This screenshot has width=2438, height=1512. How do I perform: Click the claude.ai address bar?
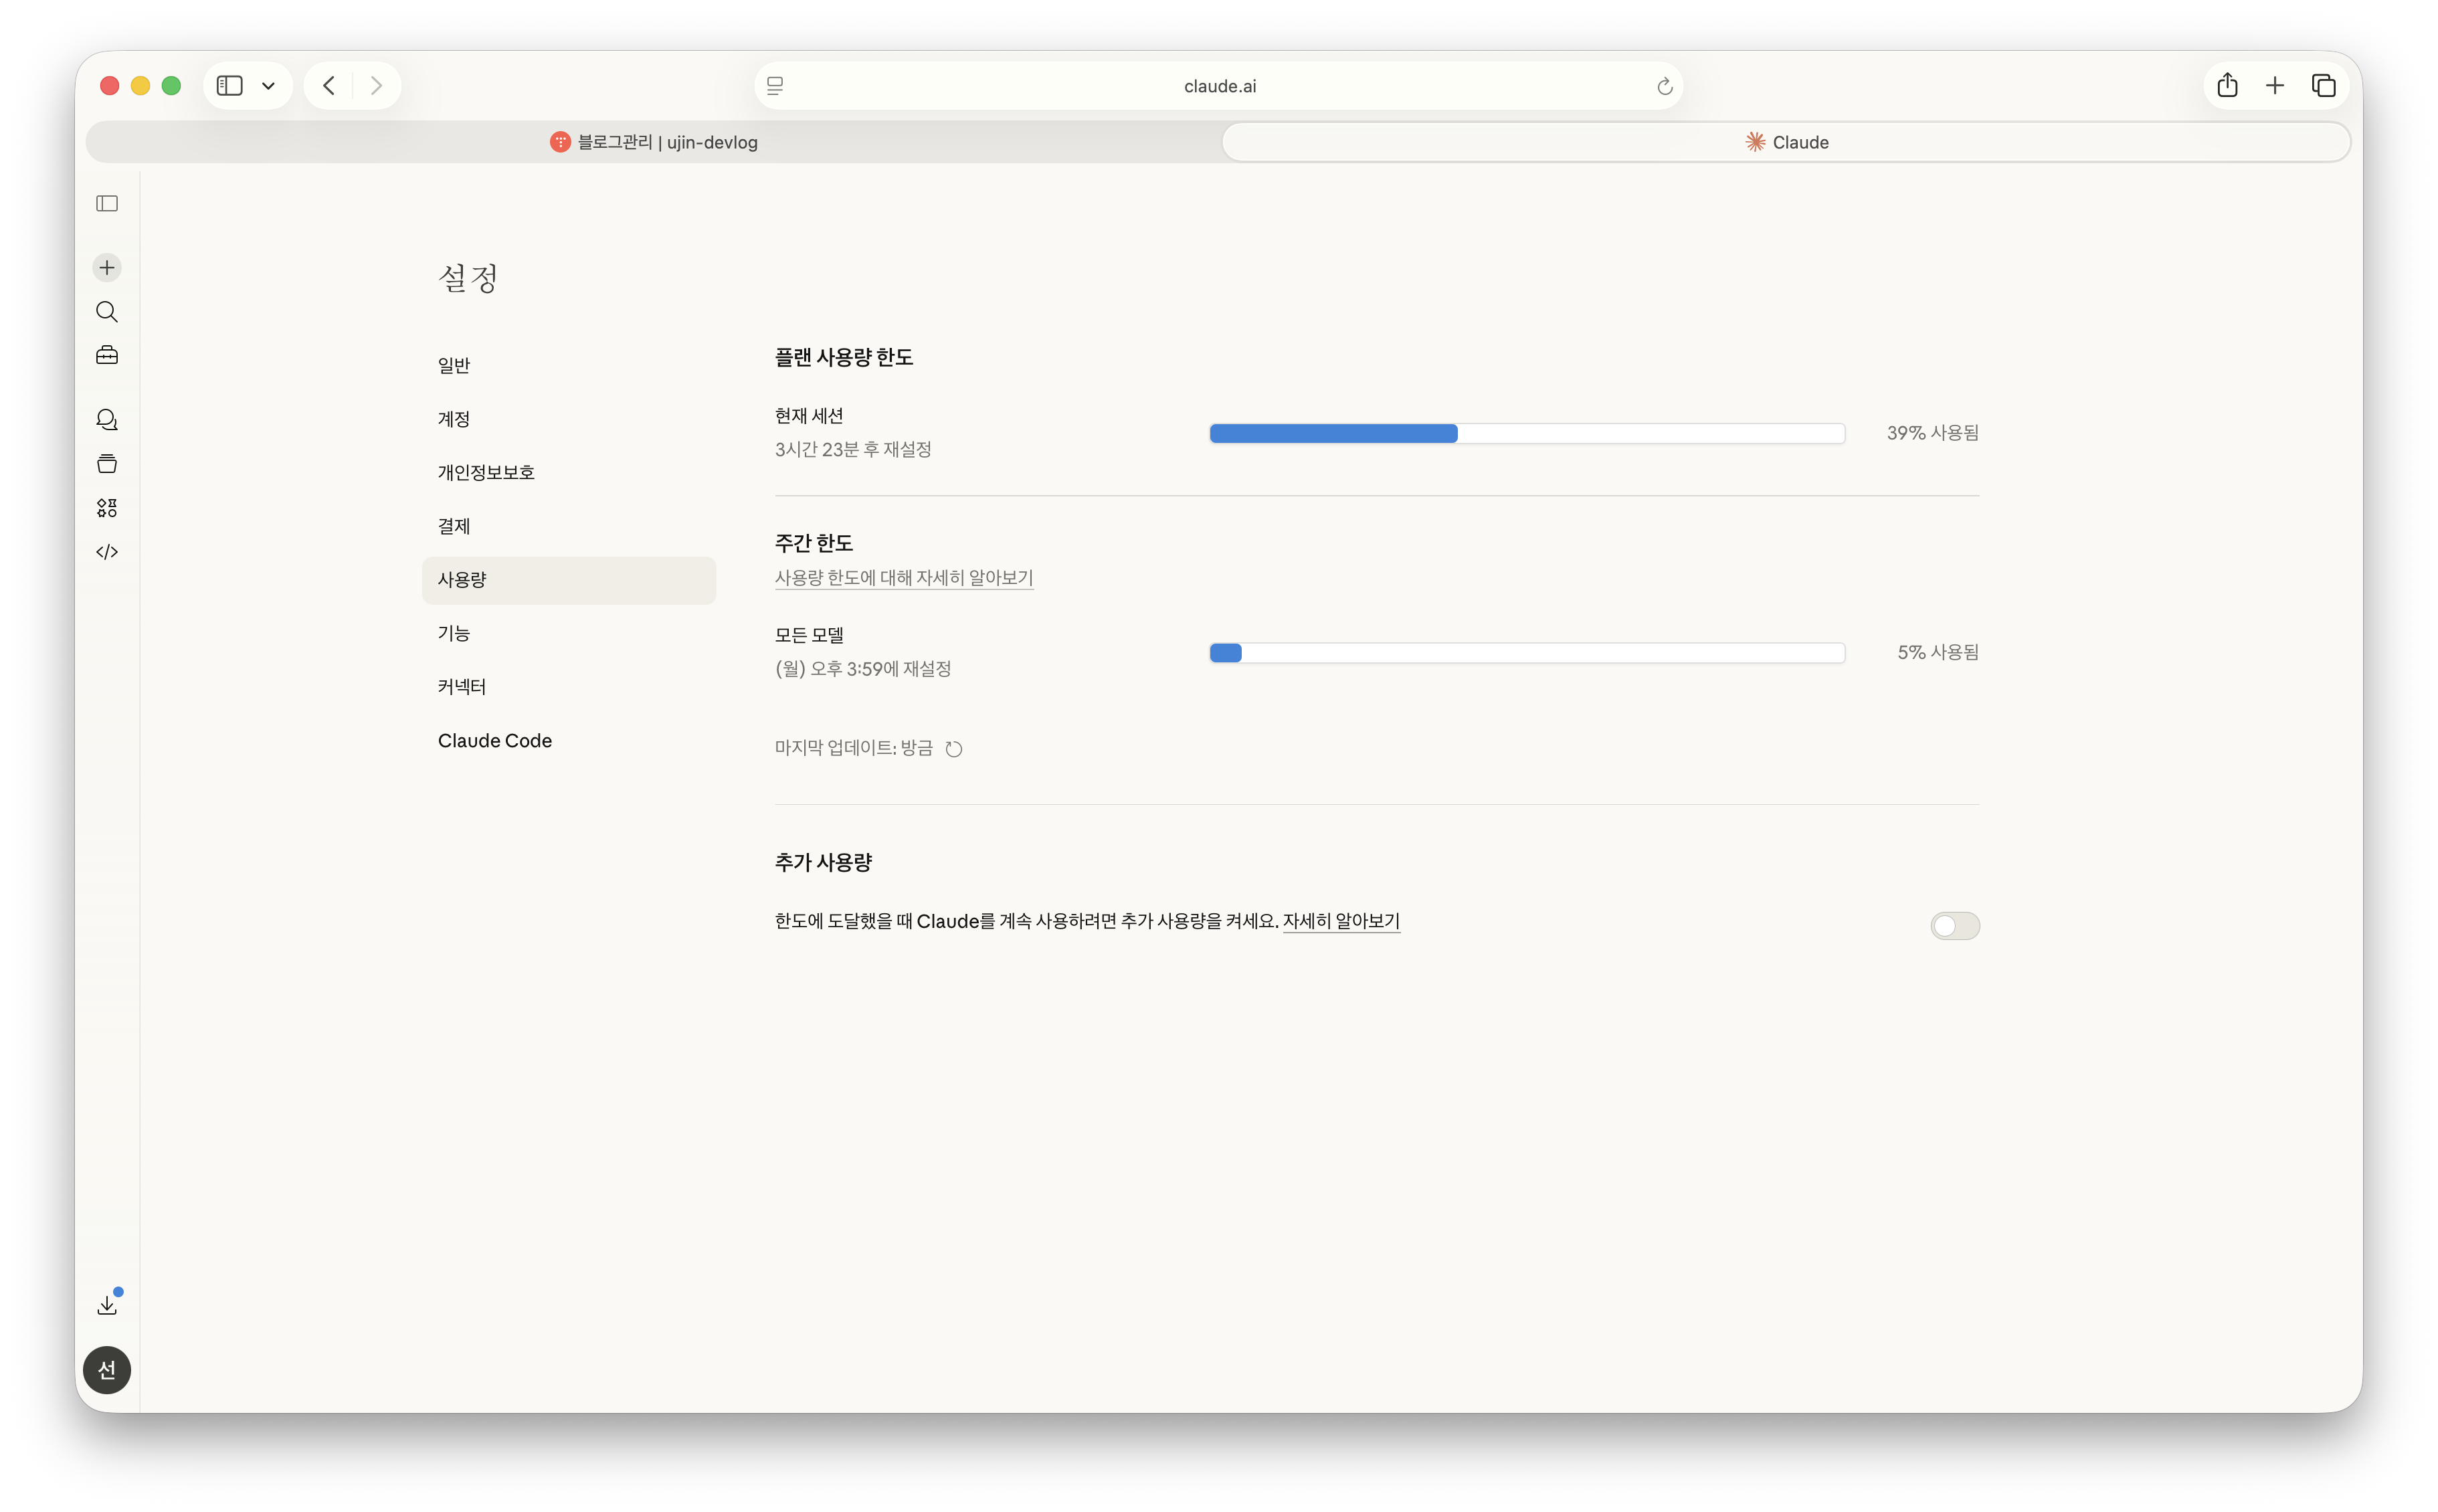pos(1219,86)
